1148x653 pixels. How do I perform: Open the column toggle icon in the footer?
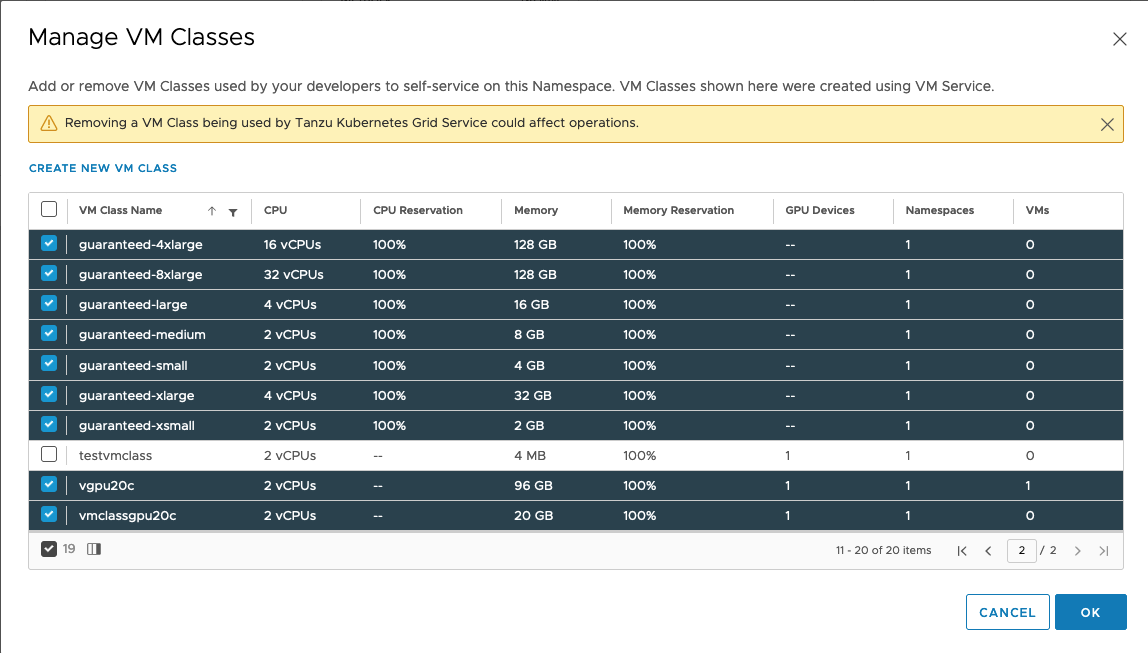pyautogui.click(x=94, y=549)
